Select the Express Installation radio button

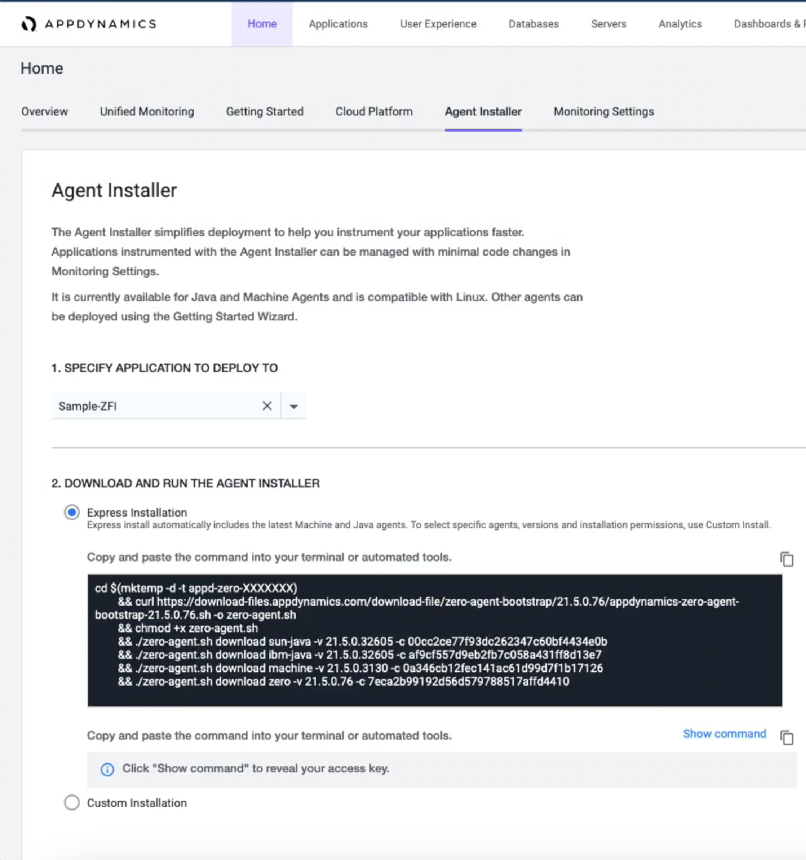click(72, 512)
